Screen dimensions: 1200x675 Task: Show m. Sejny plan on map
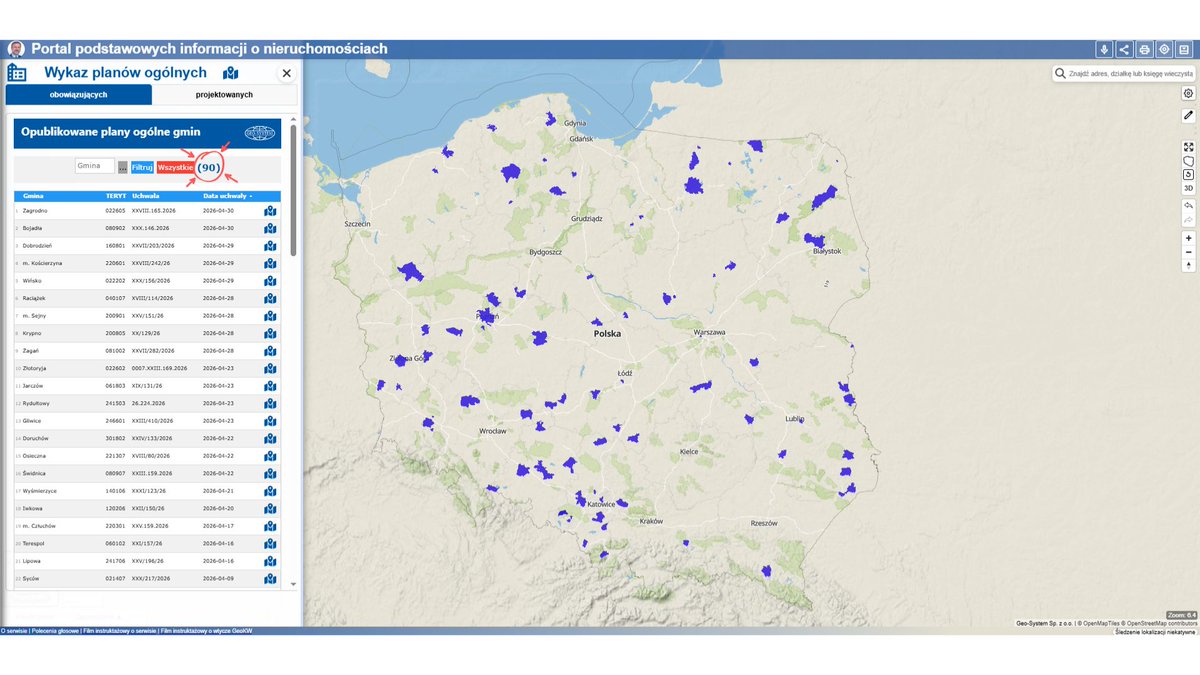[x=270, y=315]
